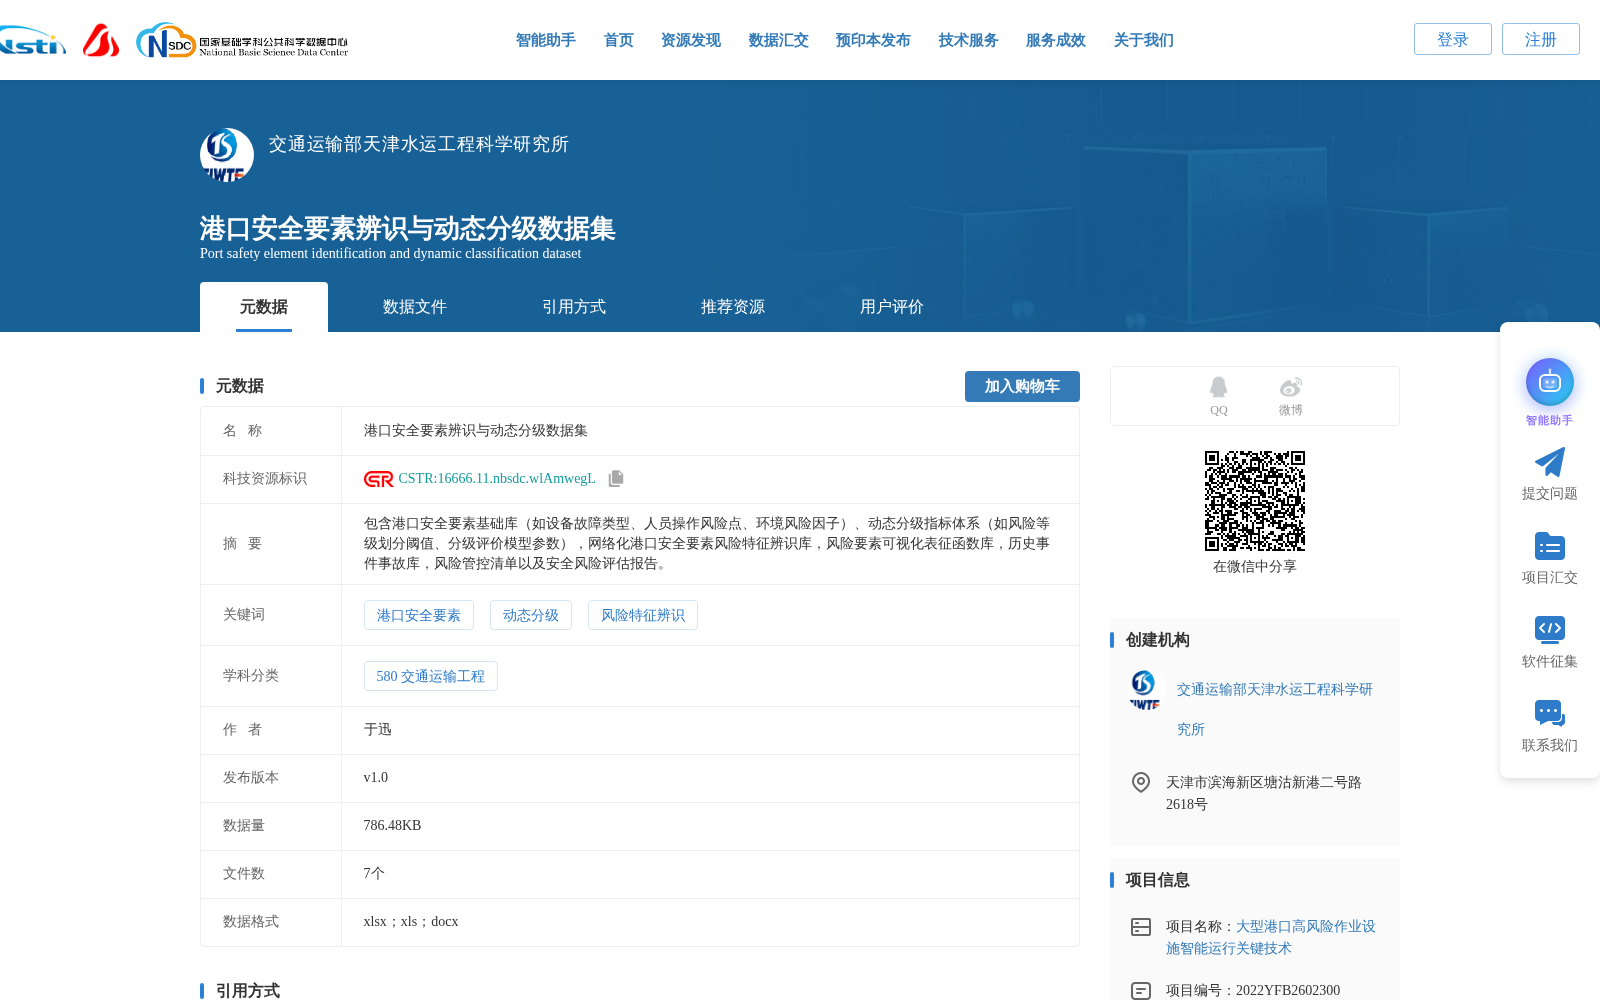Image resolution: width=1600 pixels, height=1000 pixels.
Task: Click the NSTI logo in header
Action: pos(32,40)
